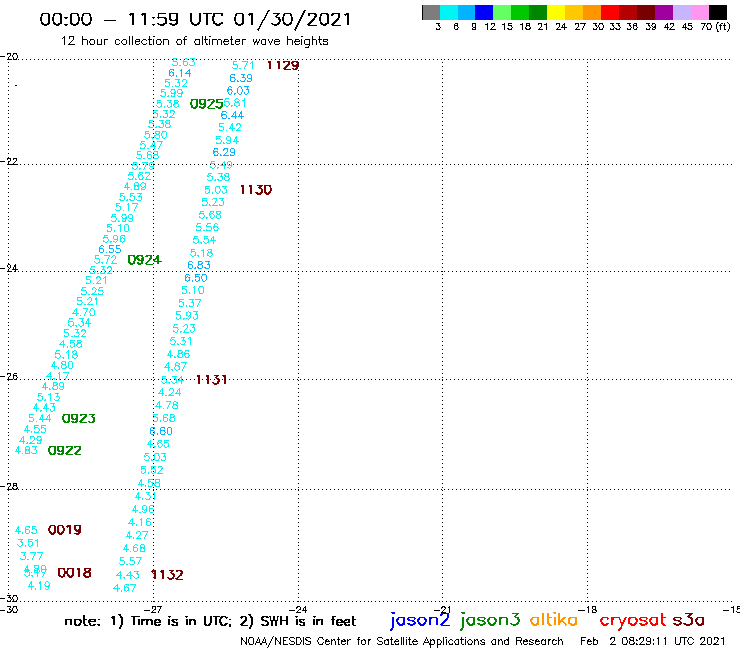Click the gray swatch in the color scale
The width and height of the screenshot is (740, 650).
pos(431,12)
